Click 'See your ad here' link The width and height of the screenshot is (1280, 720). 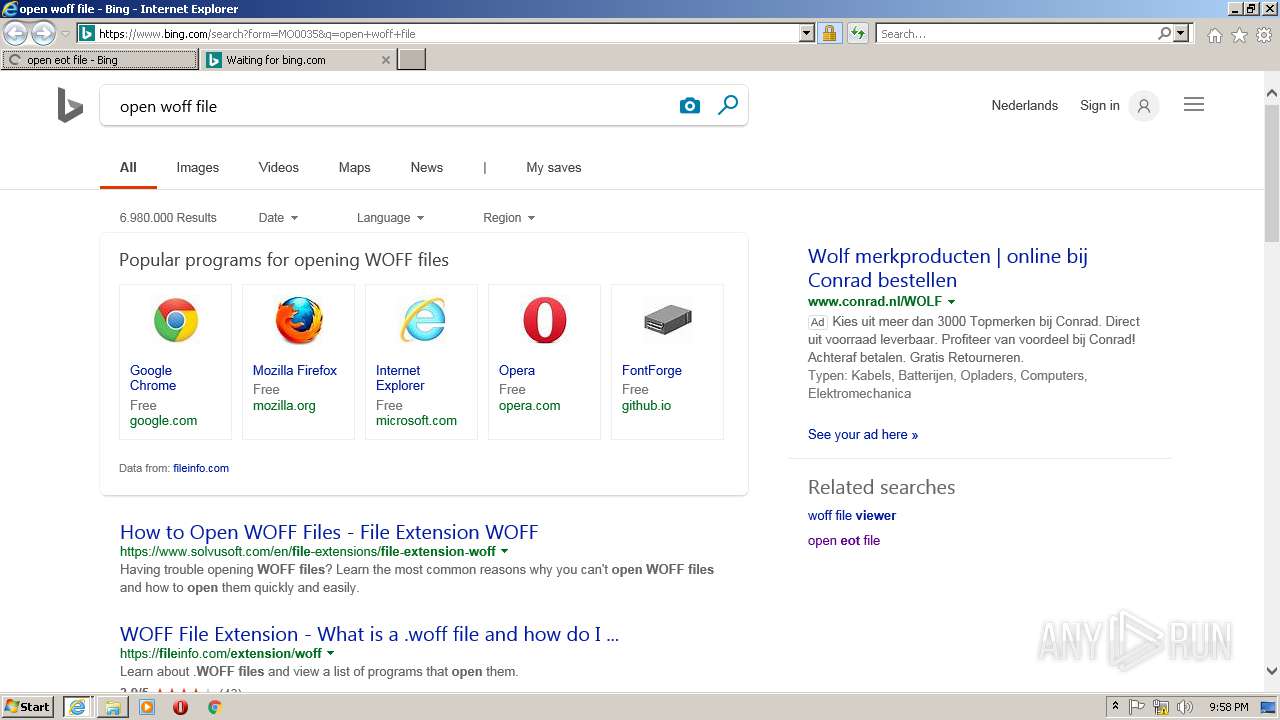pyautogui.click(x=863, y=435)
